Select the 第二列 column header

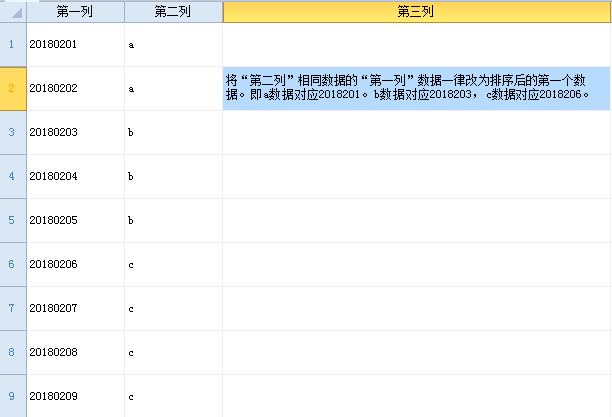(173, 12)
